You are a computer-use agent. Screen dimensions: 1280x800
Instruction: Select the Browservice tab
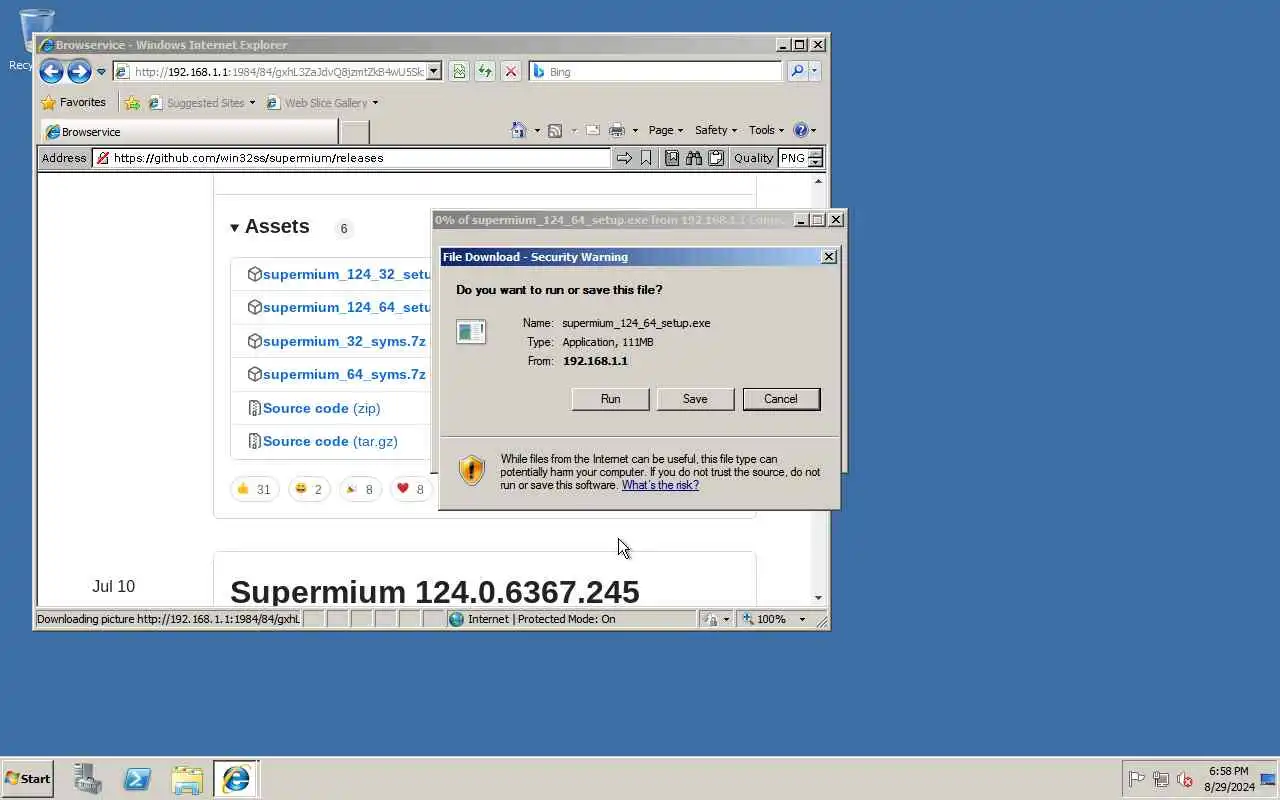(189, 131)
